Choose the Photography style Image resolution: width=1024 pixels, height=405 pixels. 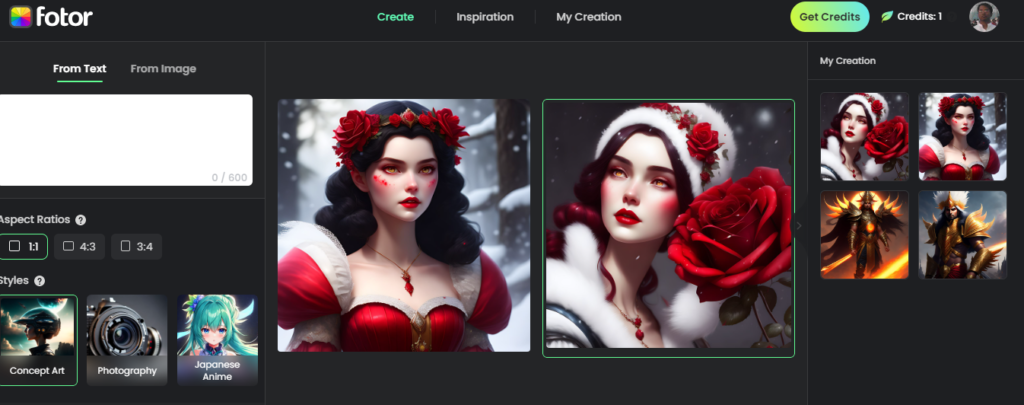127,340
